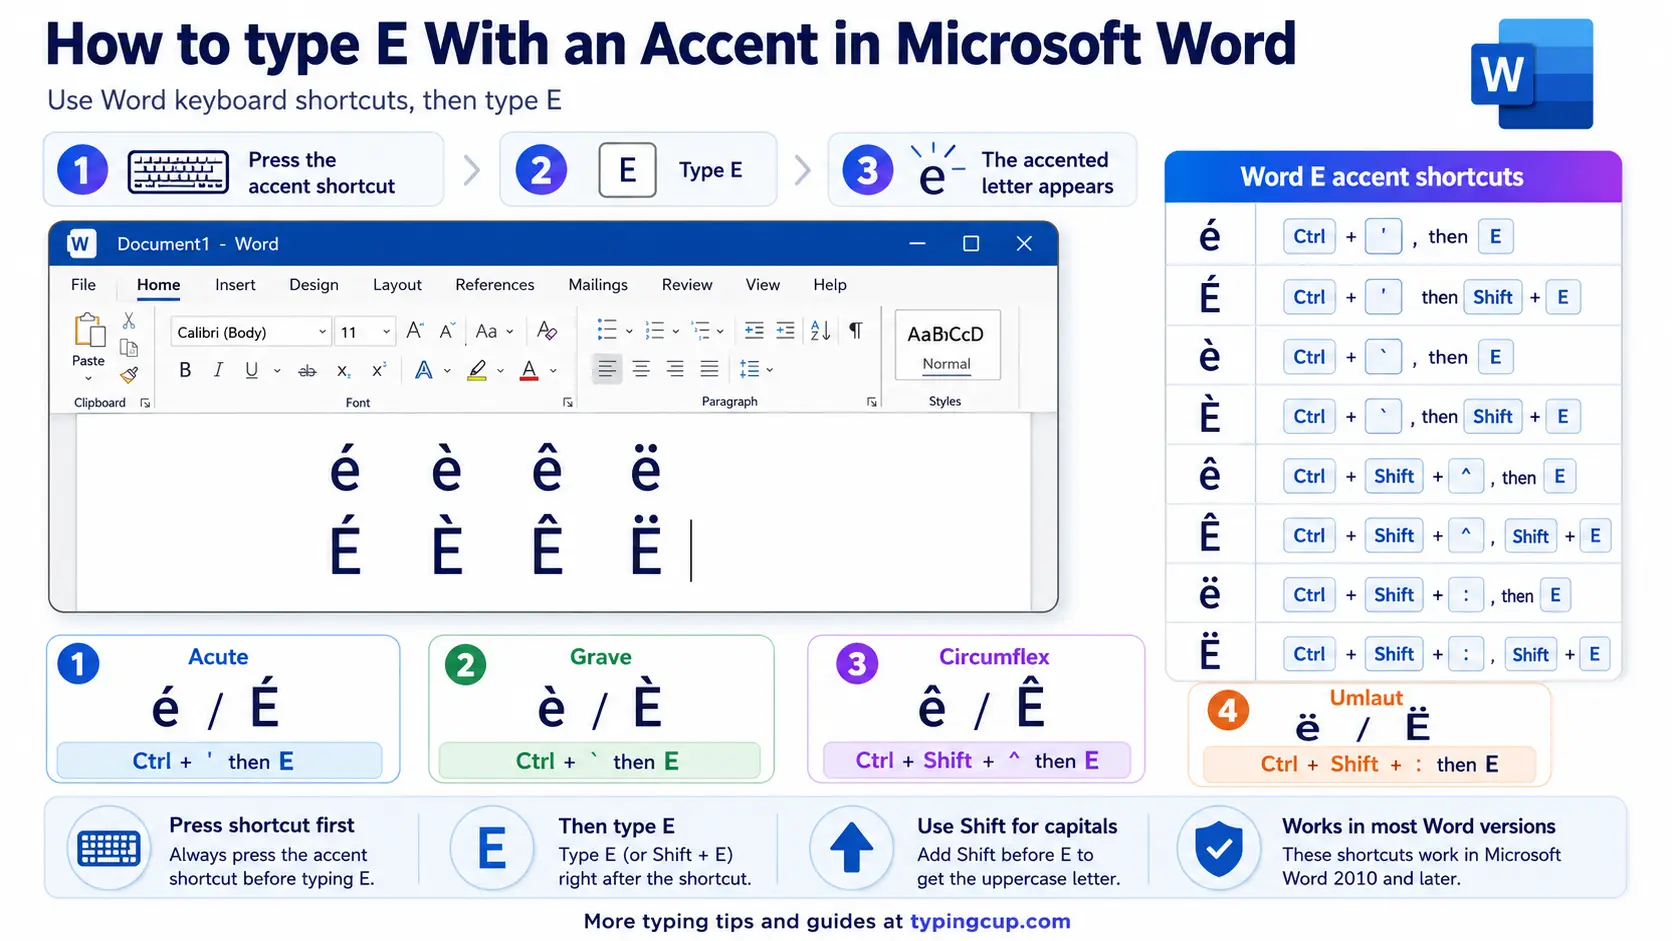The width and height of the screenshot is (1672, 941).
Task: Apply subscript formatting
Action: pos(343,371)
